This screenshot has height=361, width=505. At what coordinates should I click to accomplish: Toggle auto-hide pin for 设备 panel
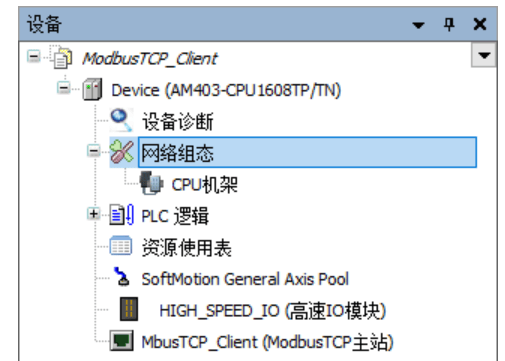[449, 25]
